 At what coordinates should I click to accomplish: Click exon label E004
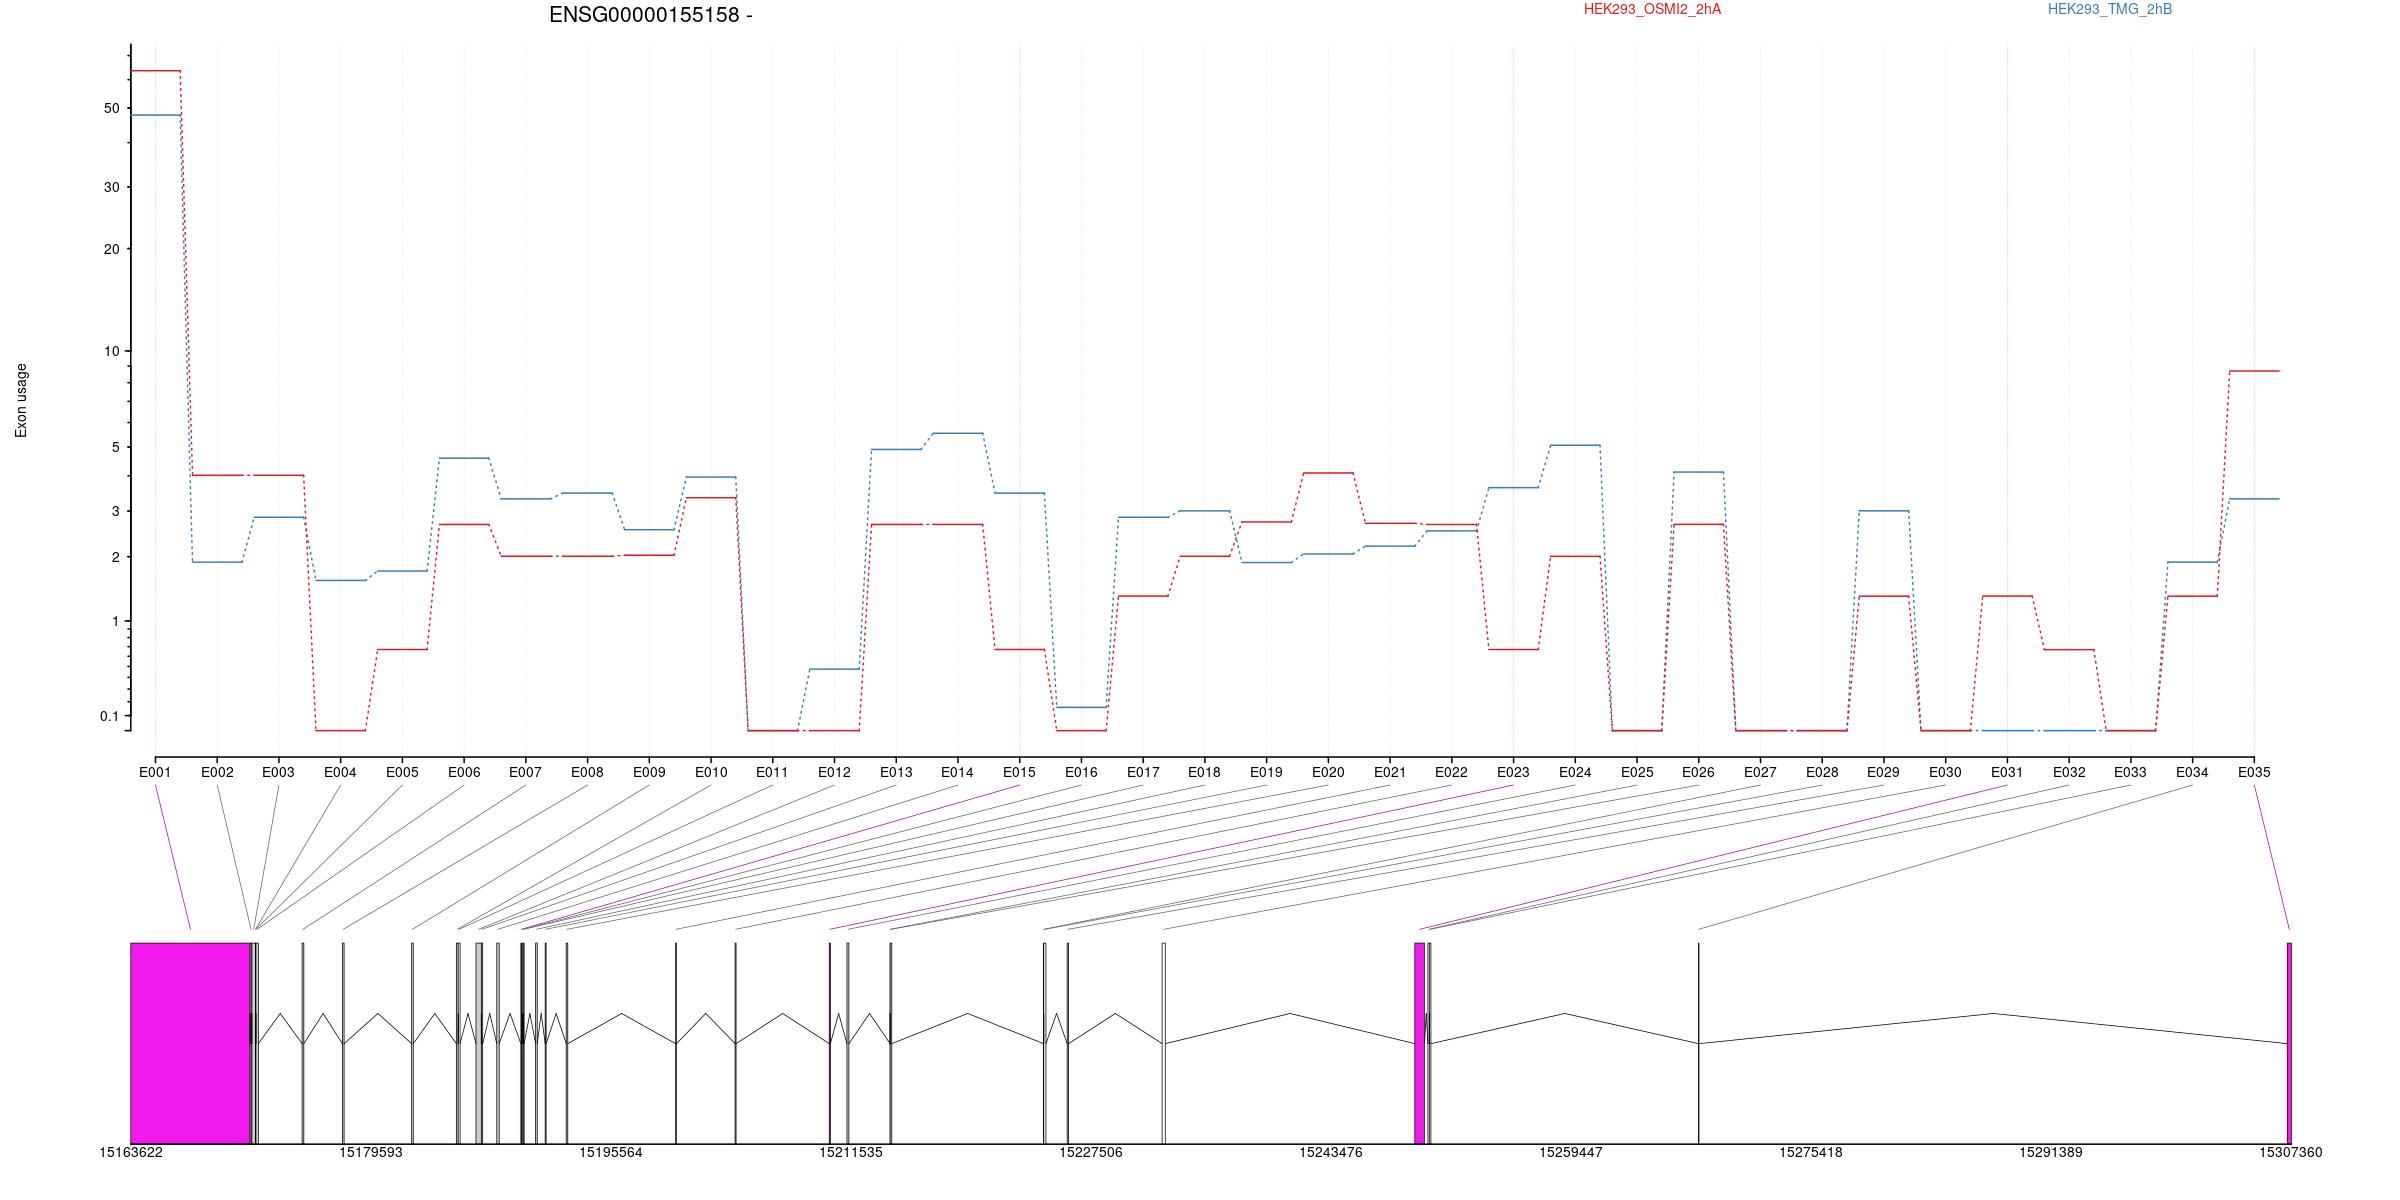340,772
